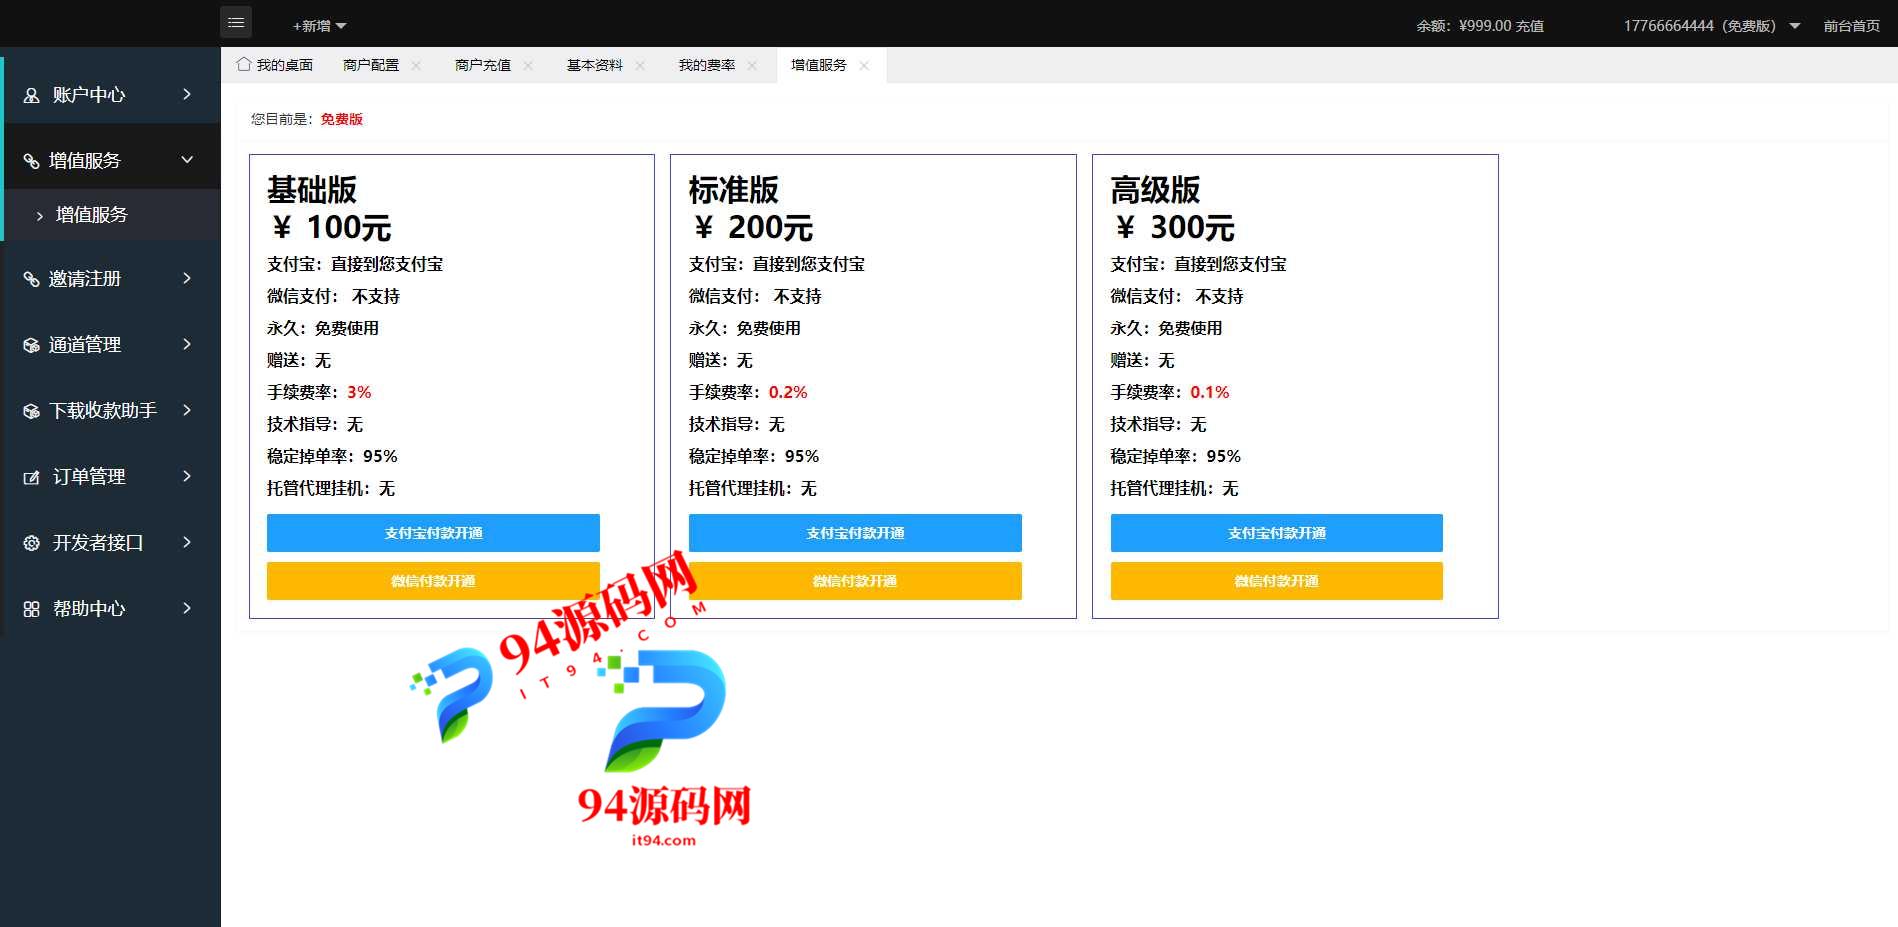The image size is (1898, 927).
Task: Click 微信付款开通 for the 标准版 plan
Action: click(x=855, y=581)
